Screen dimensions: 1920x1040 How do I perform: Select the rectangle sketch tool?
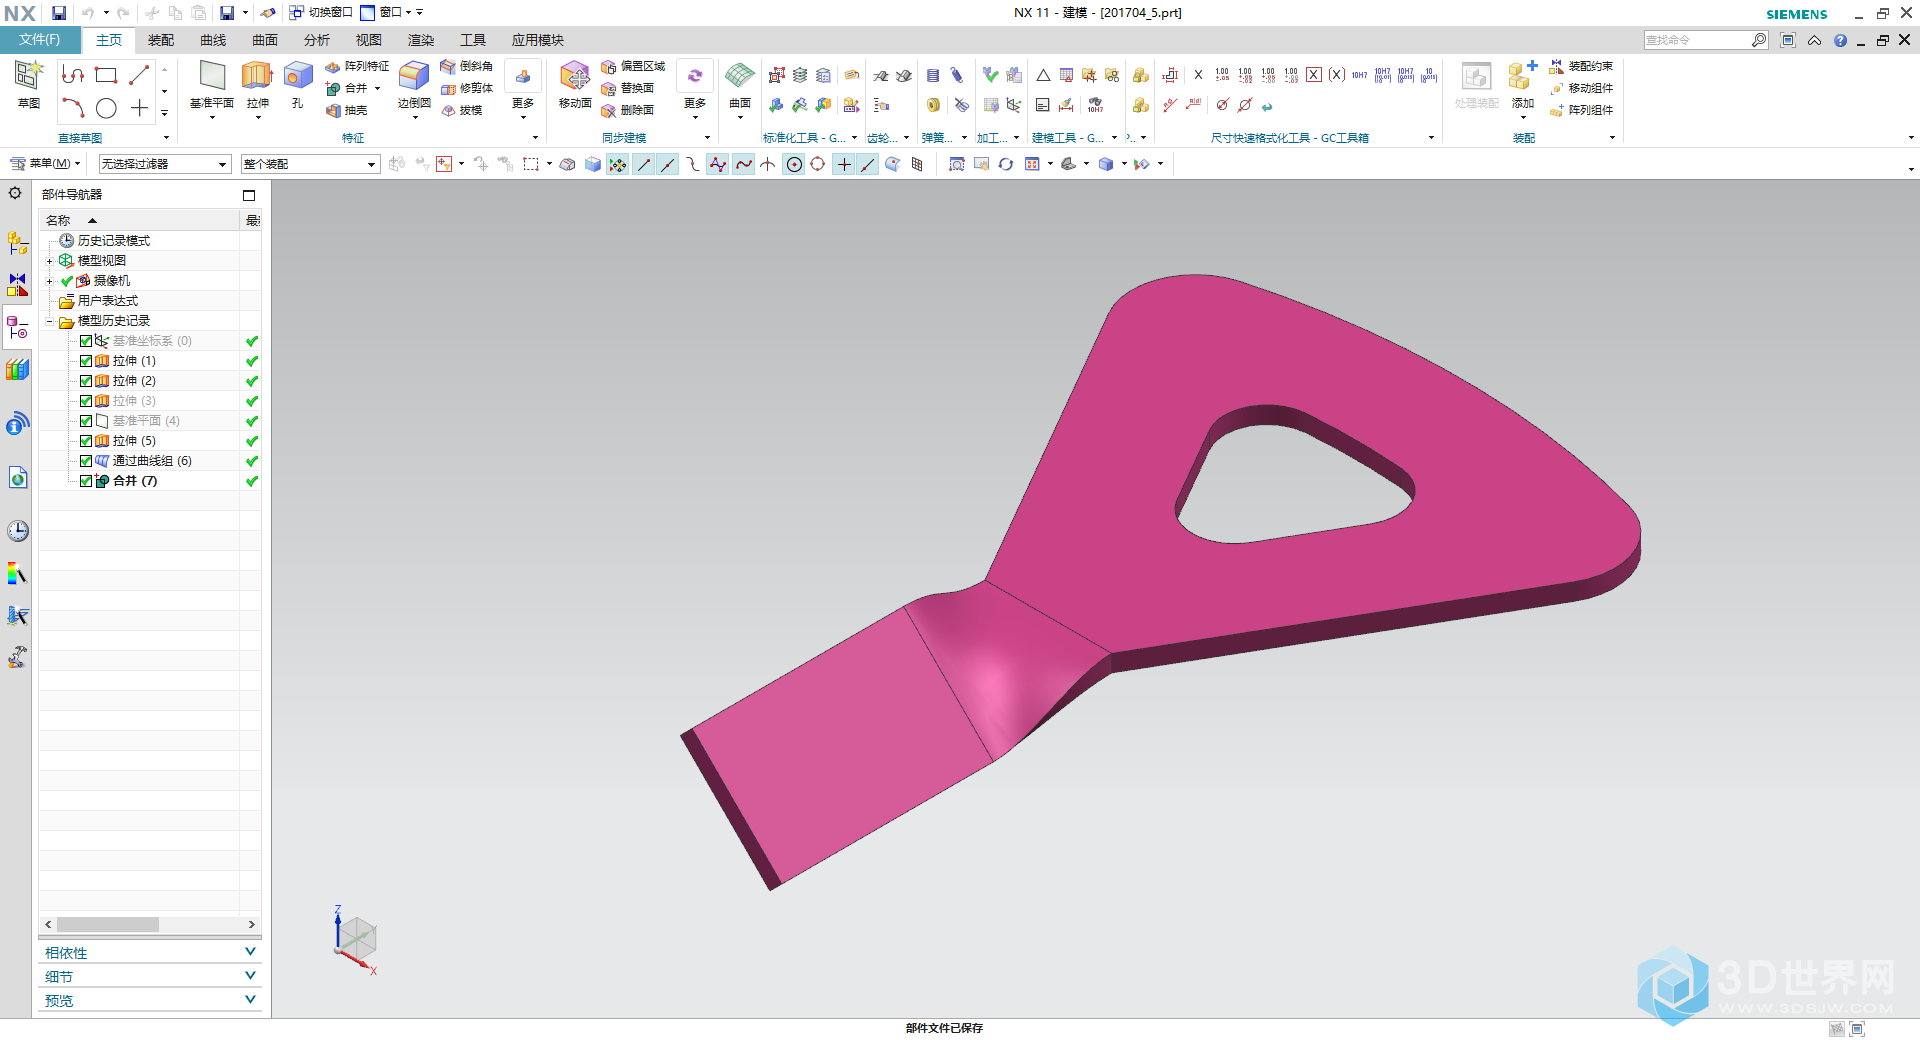(106, 75)
